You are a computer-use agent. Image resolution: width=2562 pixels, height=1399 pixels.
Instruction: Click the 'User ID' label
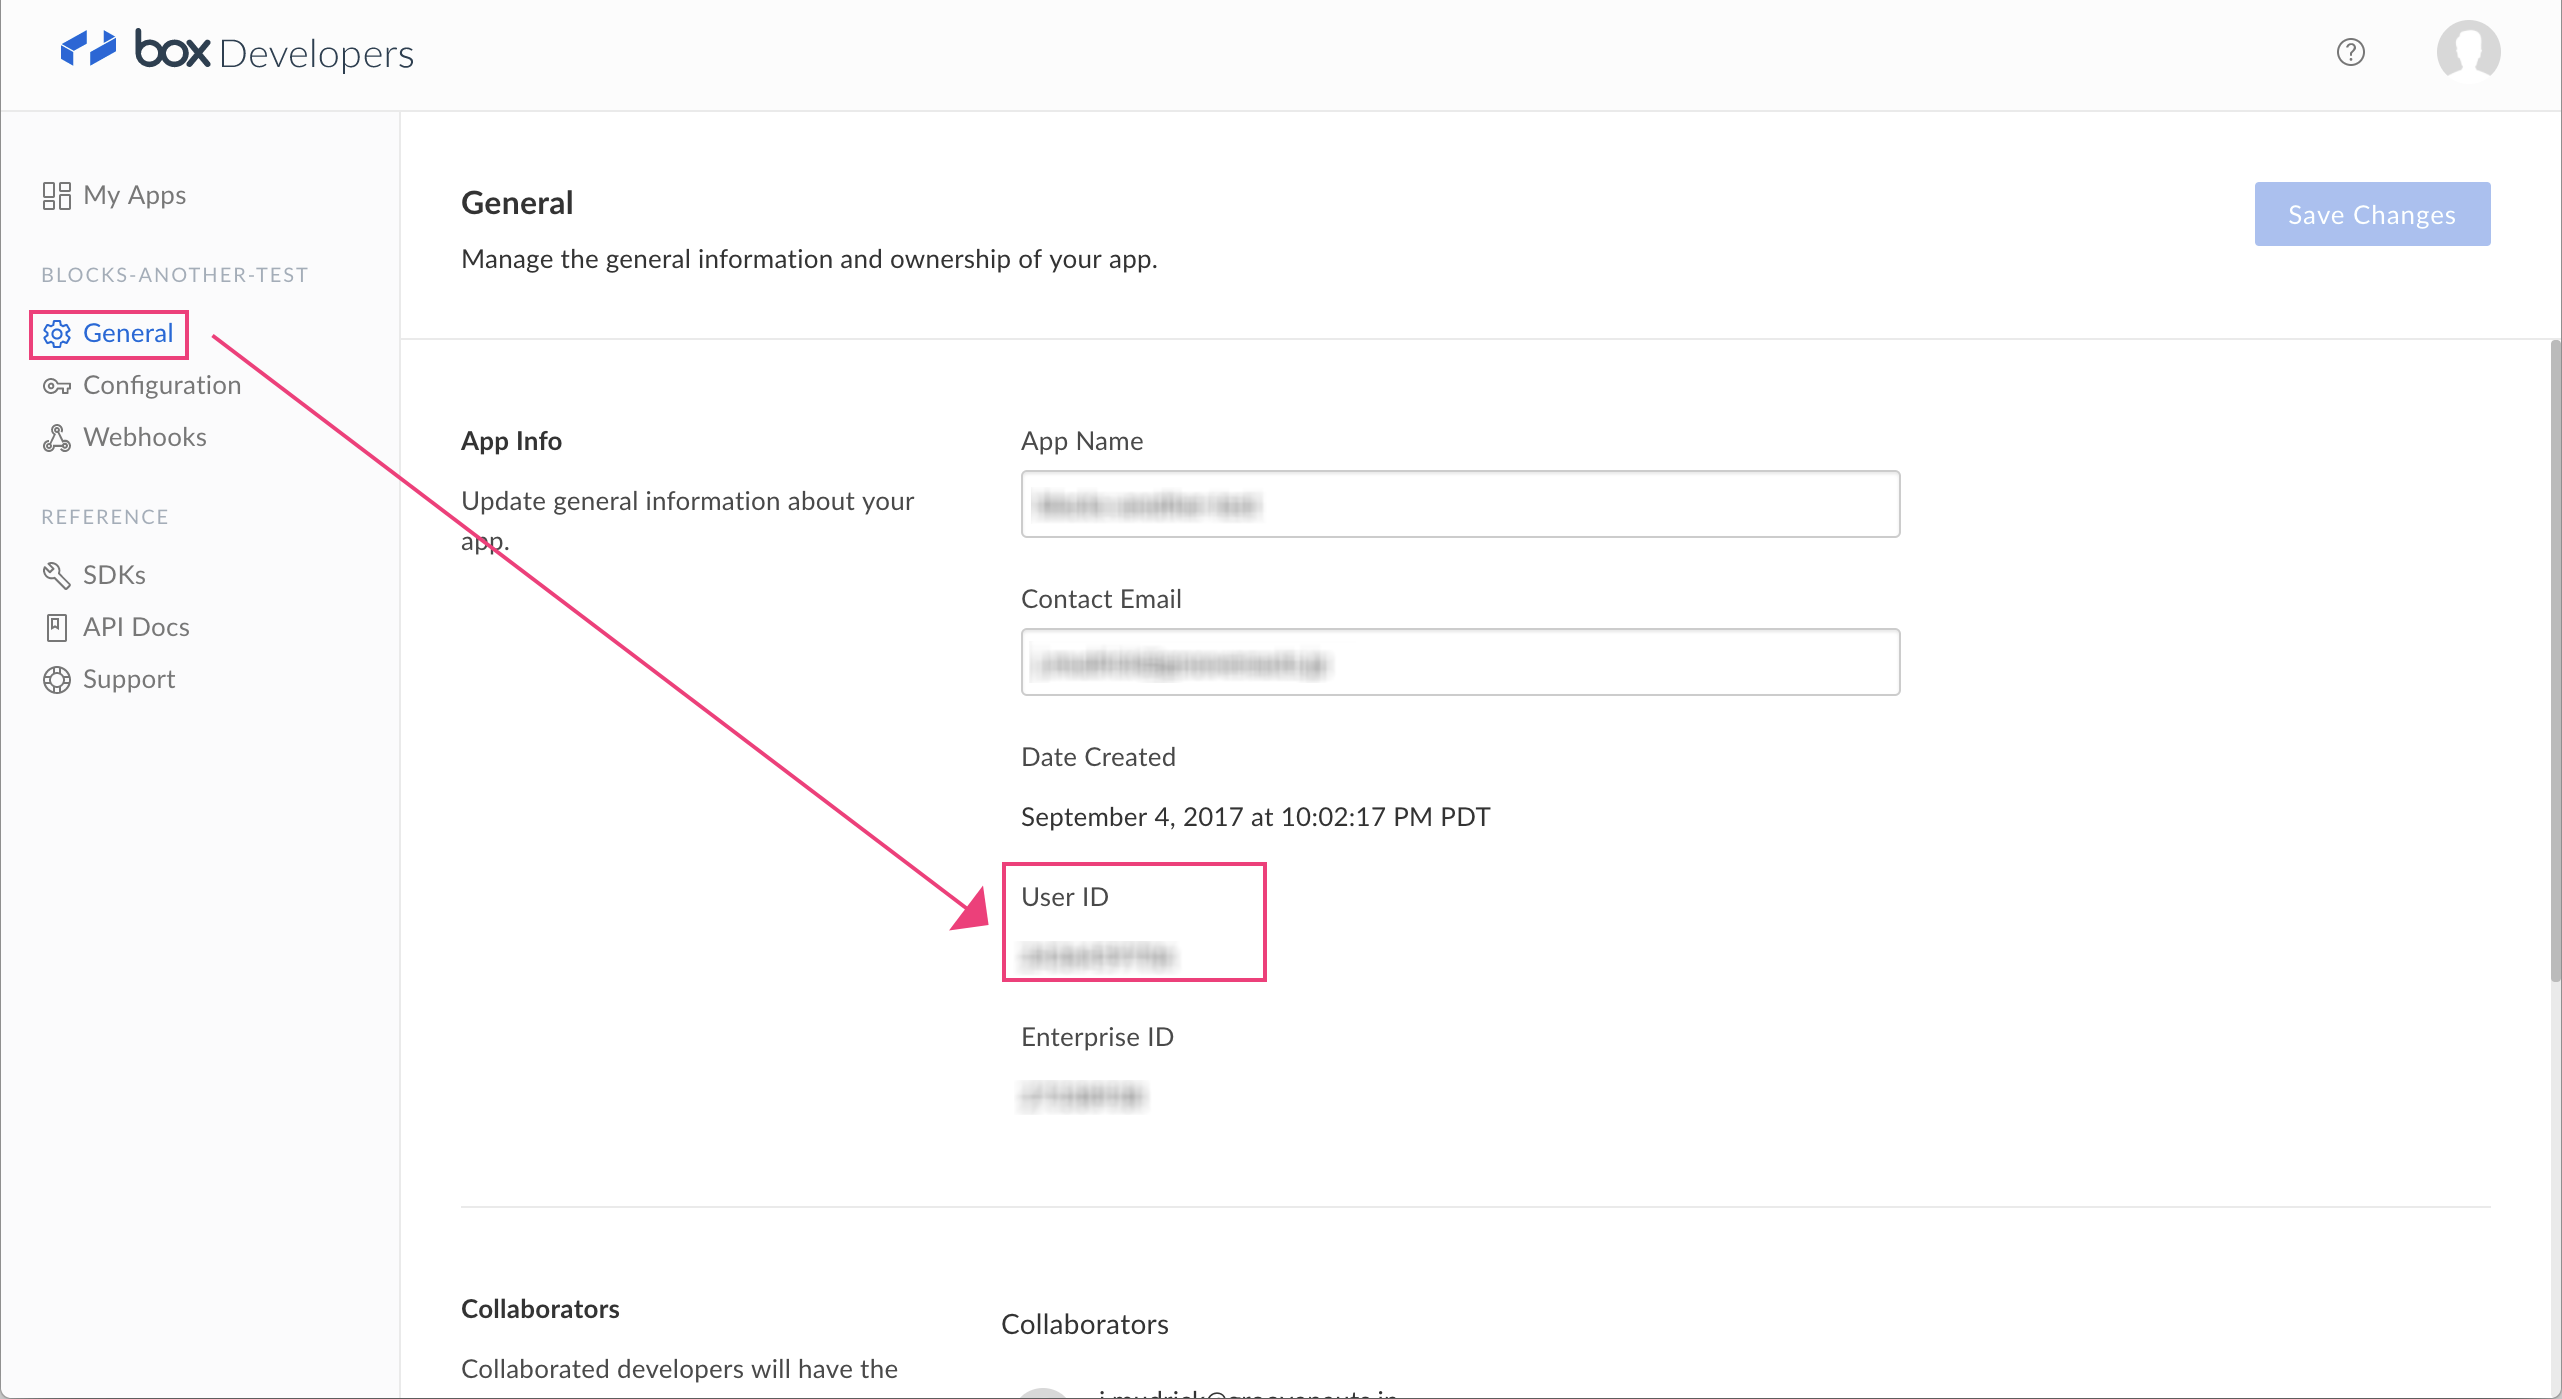click(x=1065, y=897)
